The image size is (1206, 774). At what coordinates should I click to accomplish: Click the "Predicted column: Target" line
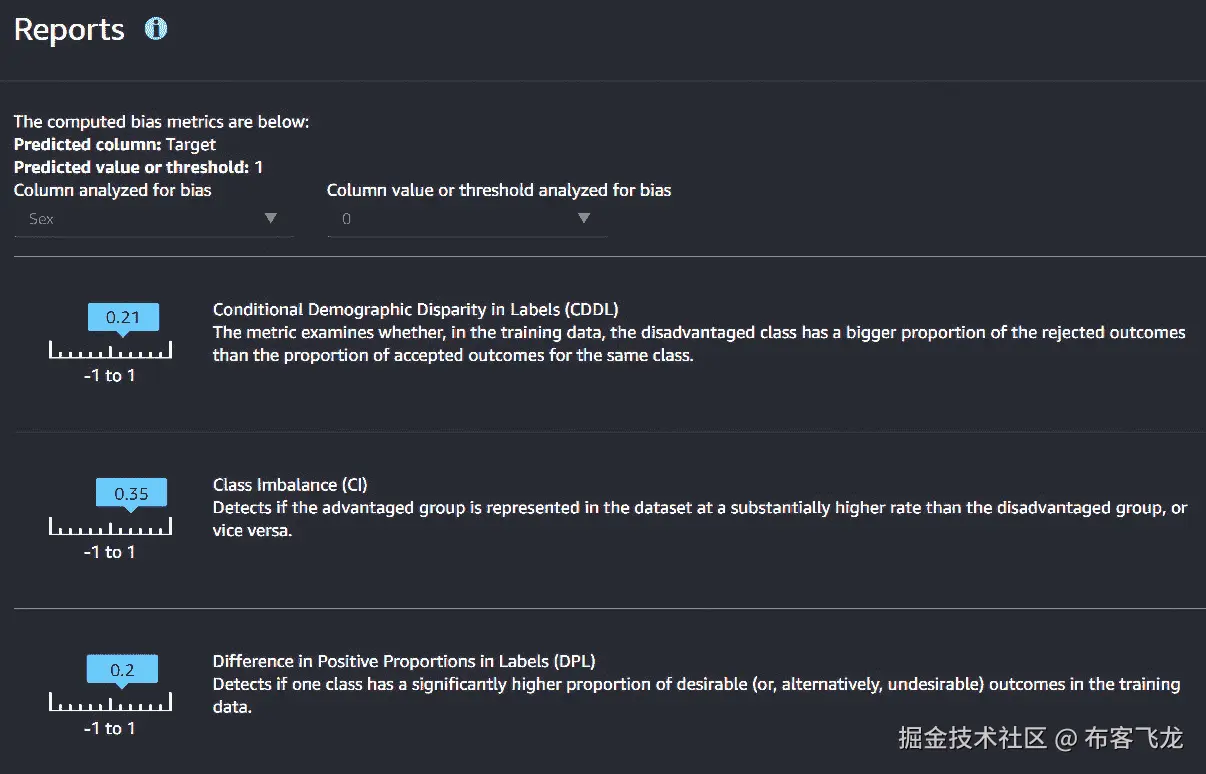115,145
